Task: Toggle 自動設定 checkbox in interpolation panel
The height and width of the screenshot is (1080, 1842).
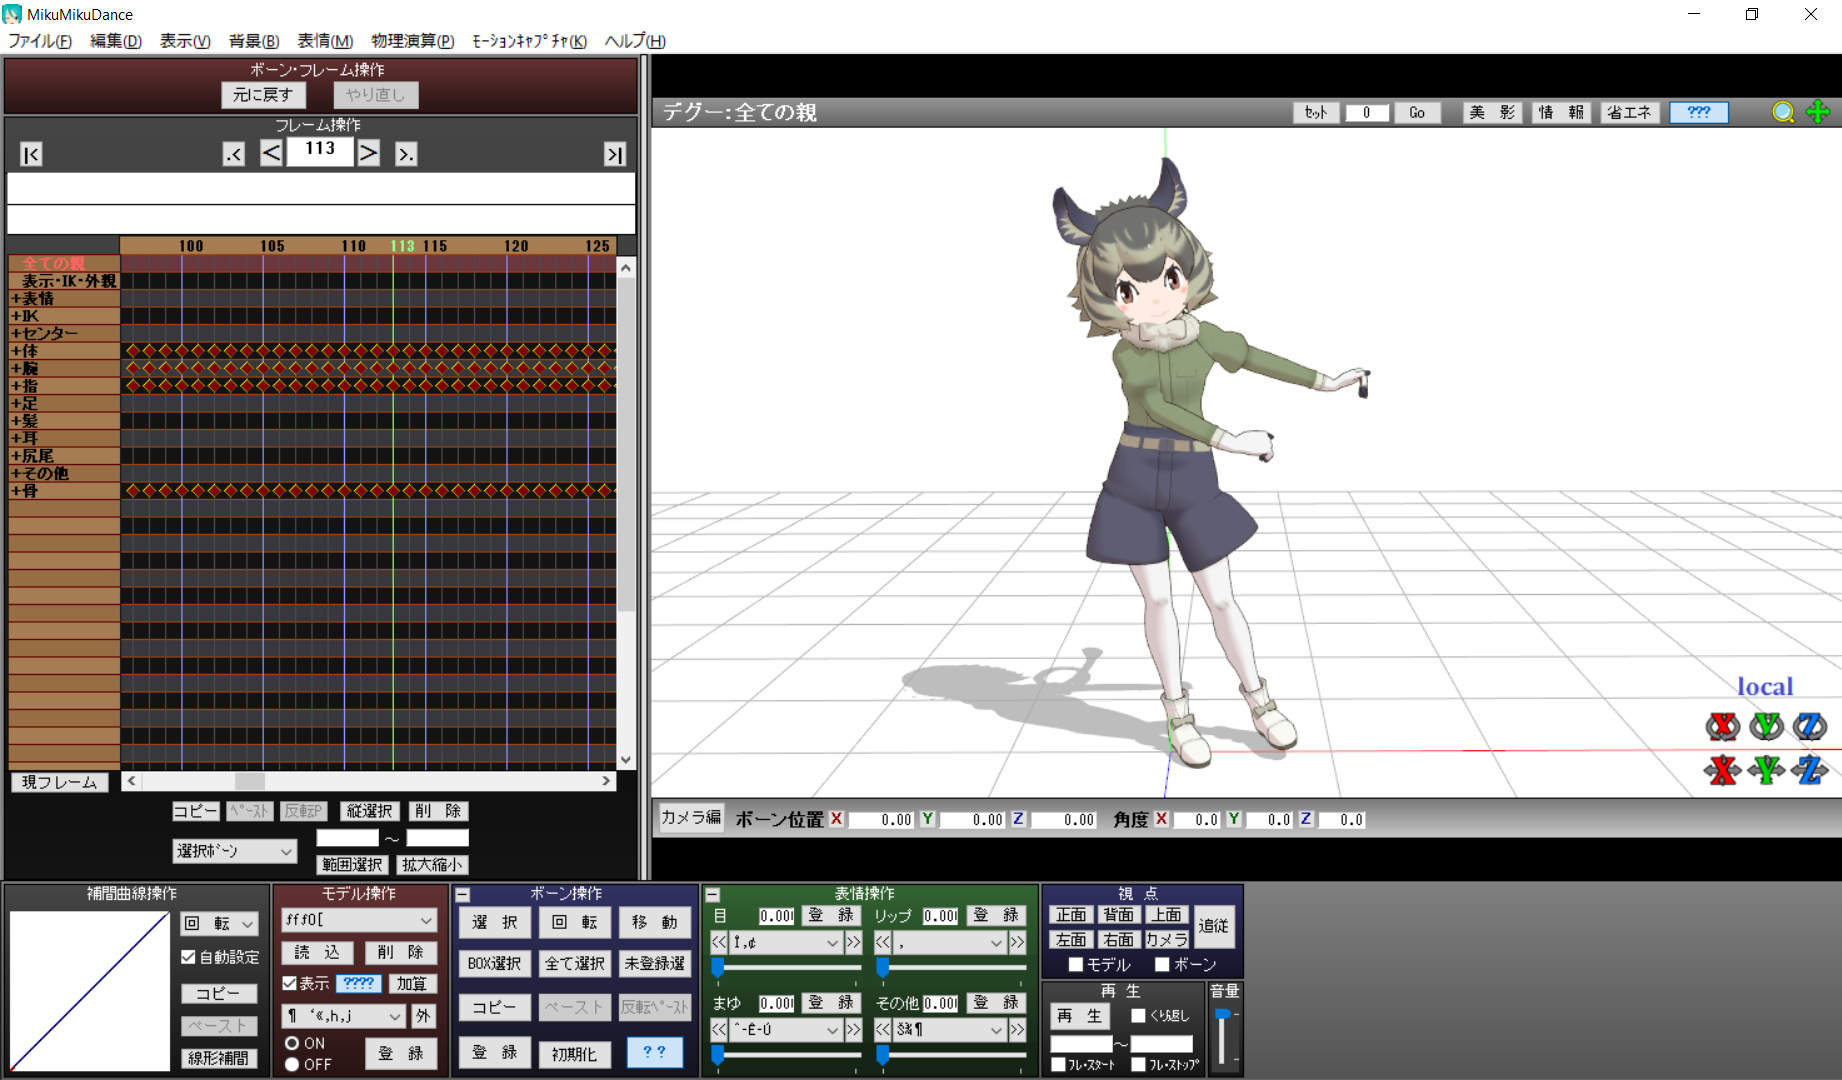Action: pos(188,957)
